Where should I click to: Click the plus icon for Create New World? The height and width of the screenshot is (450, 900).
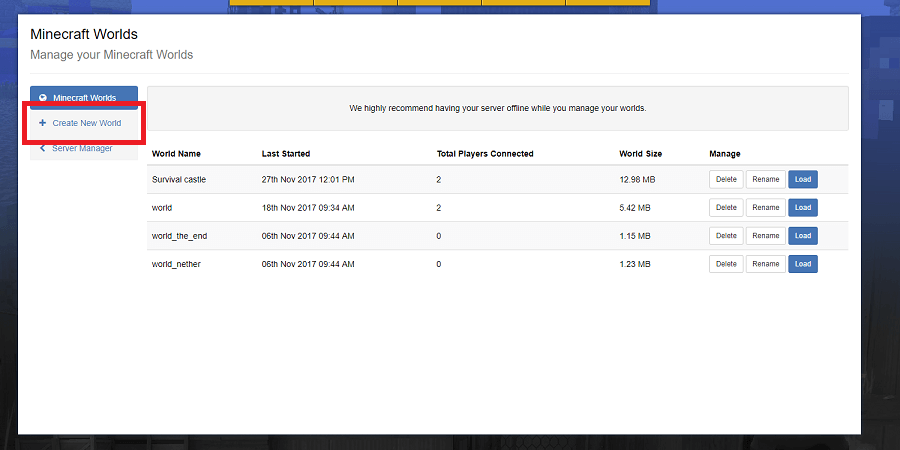tap(42, 123)
